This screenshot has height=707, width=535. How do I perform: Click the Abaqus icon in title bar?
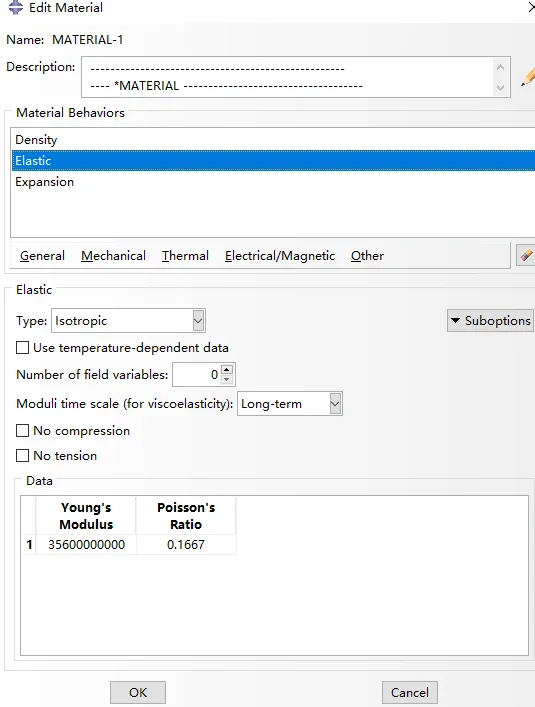point(15,7)
